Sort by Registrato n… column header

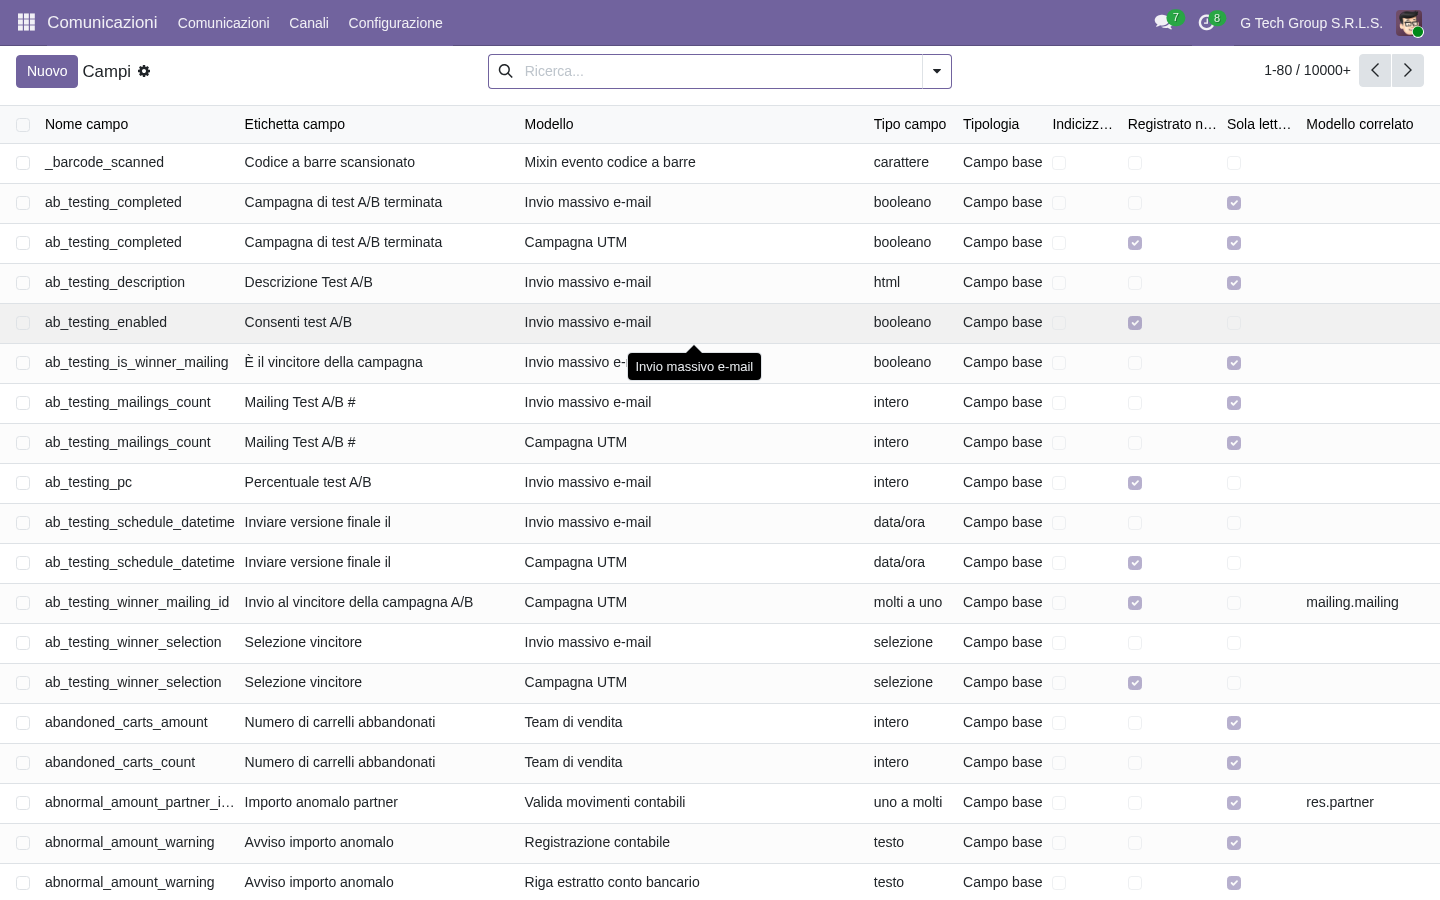(x=1172, y=124)
